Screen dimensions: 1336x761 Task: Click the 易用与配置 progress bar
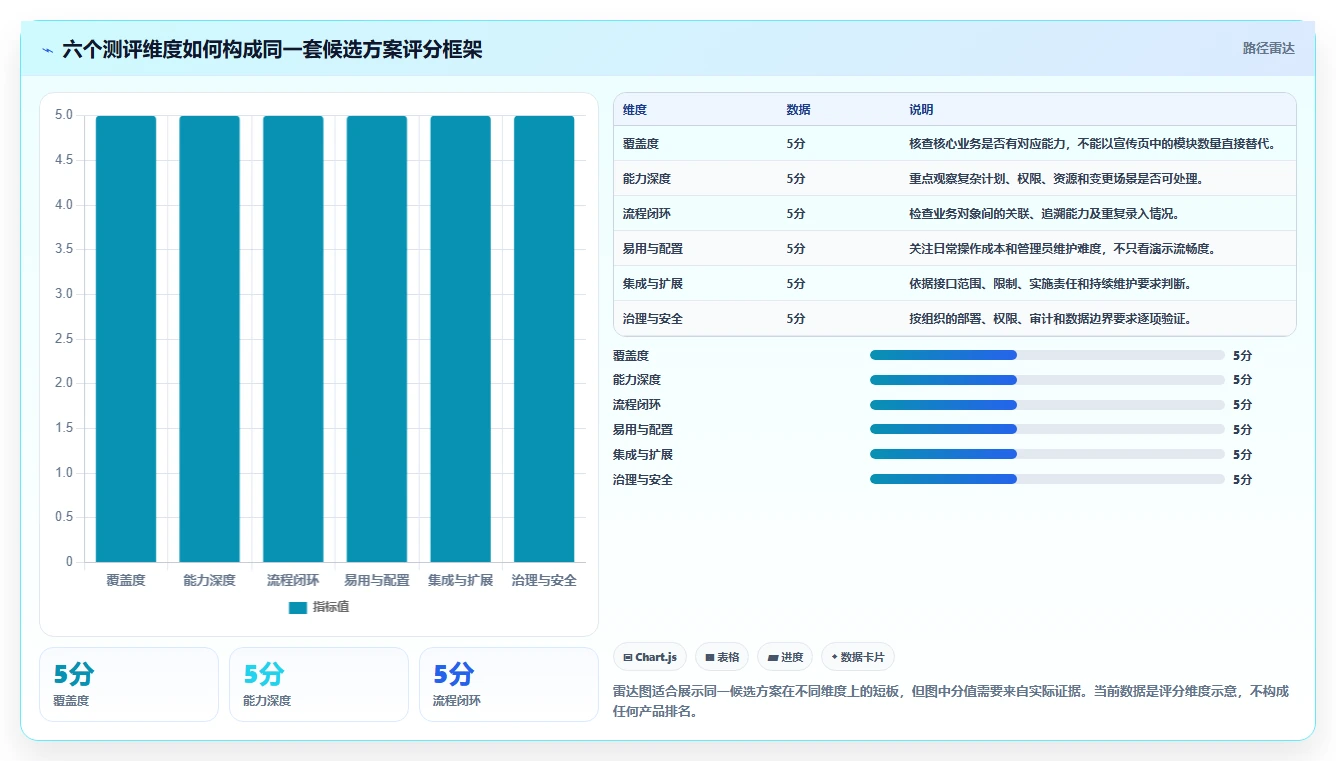point(1047,430)
